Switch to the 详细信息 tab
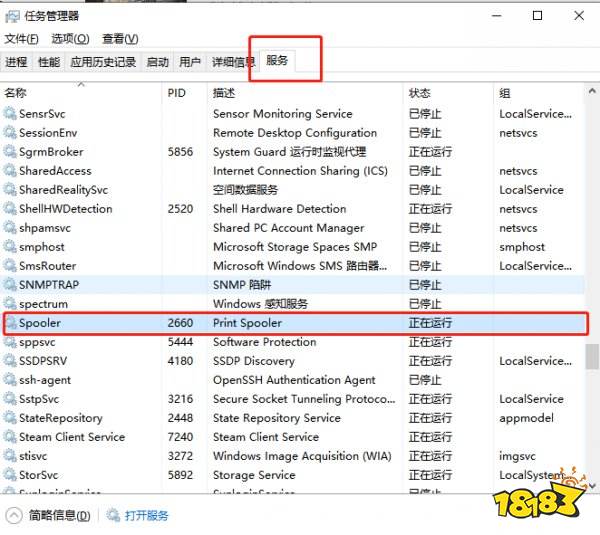The width and height of the screenshot is (600, 535). (233, 62)
